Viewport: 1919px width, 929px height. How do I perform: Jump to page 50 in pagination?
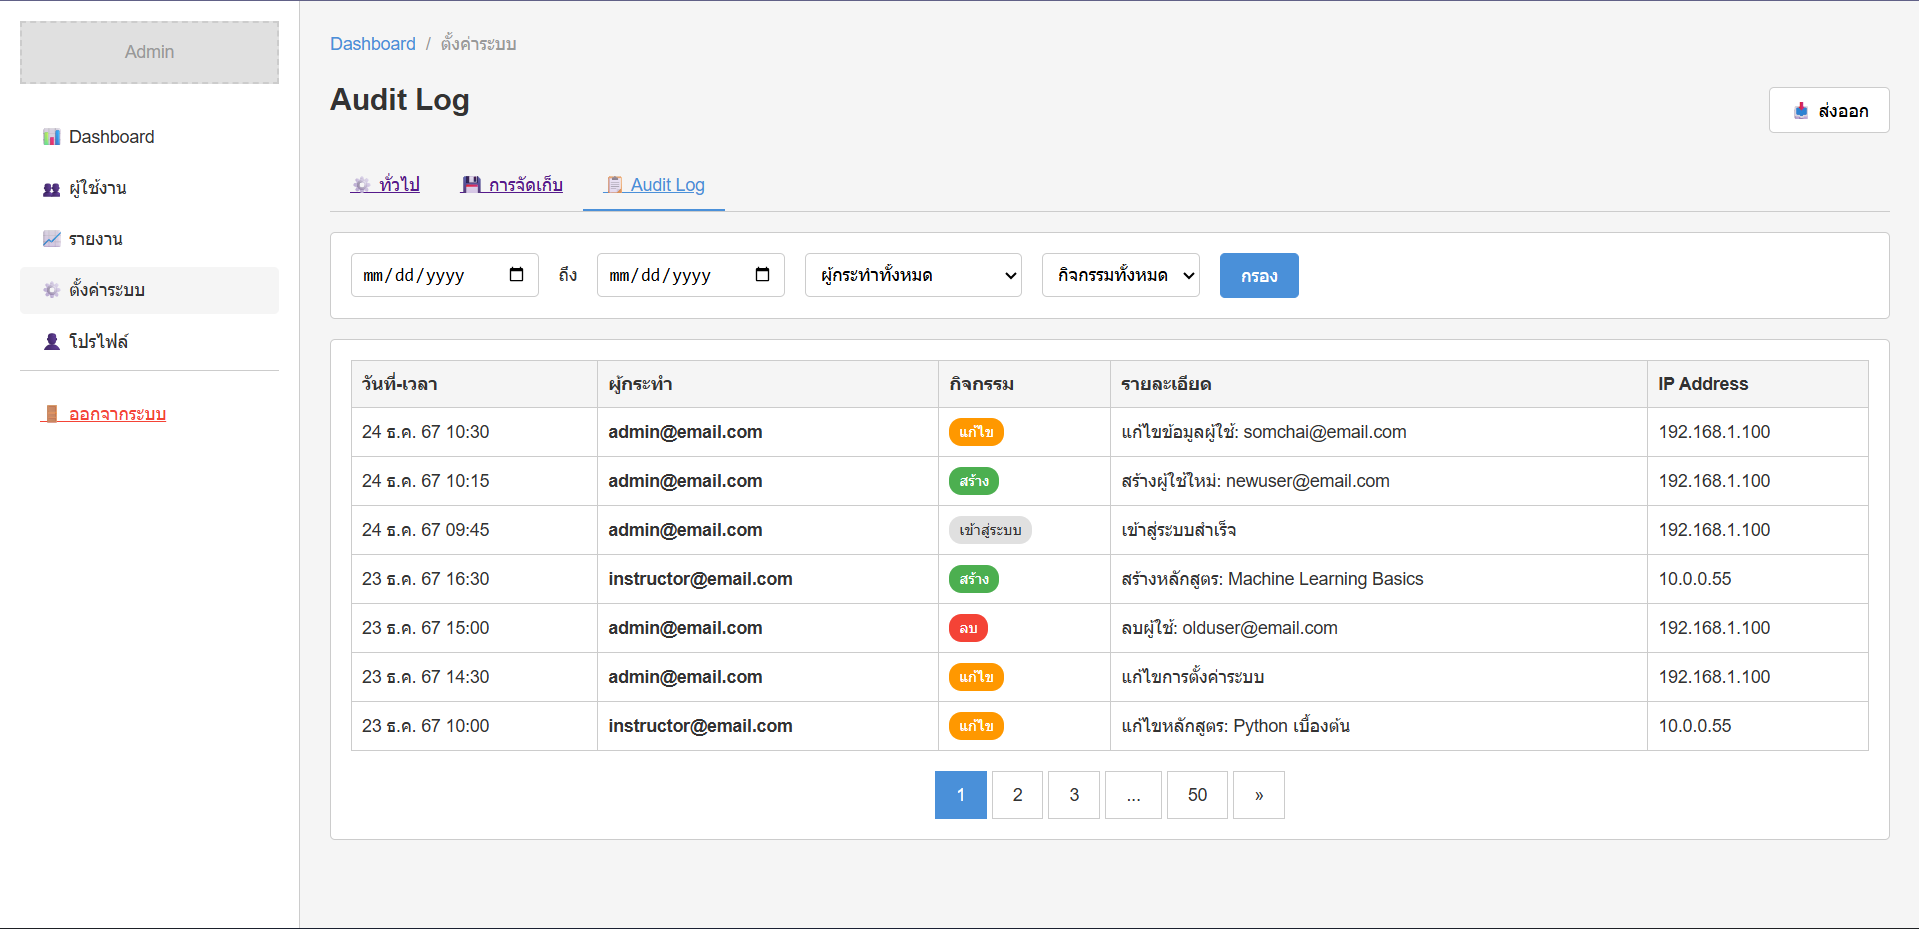[1197, 795]
